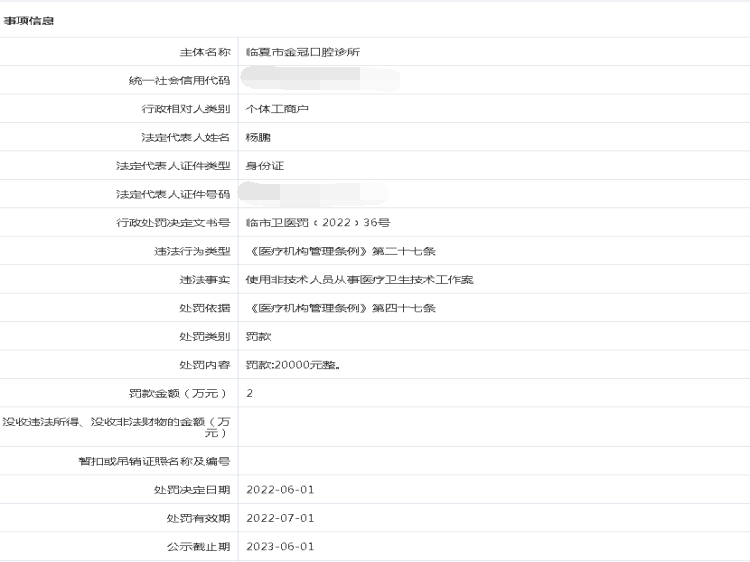This screenshot has height=562, width=750.
Task: Click the 第四十七条 penalty basis value
Action: pos(340,308)
